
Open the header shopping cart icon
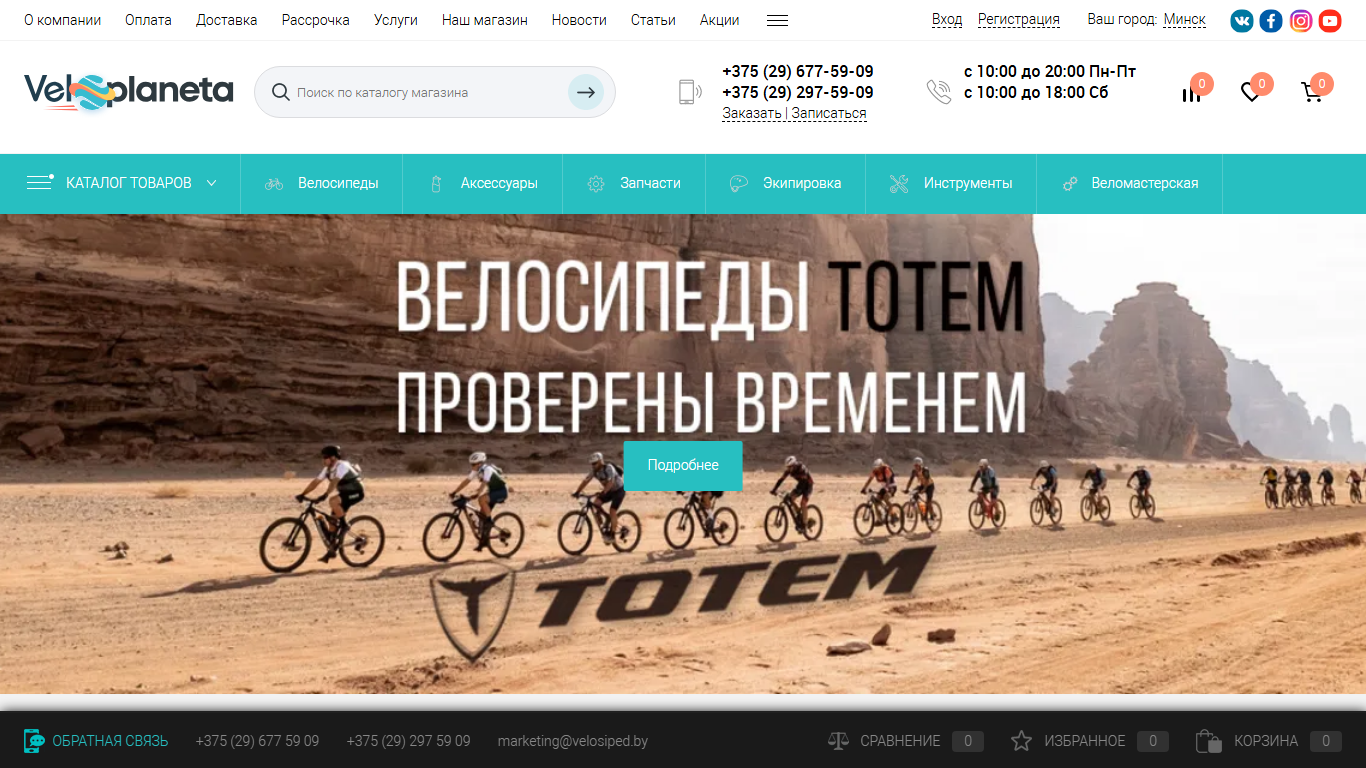point(1311,93)
